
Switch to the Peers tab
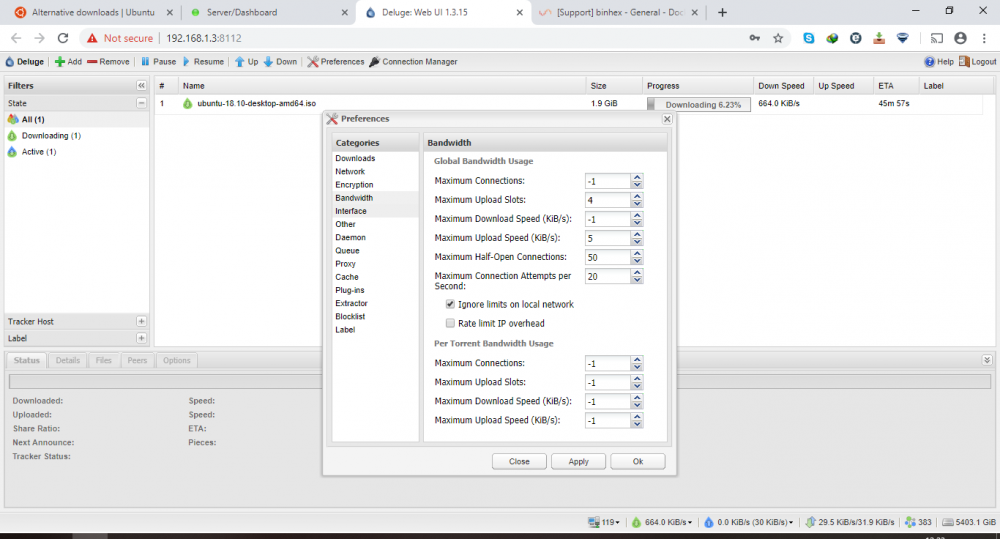click(x=137, y=360)
